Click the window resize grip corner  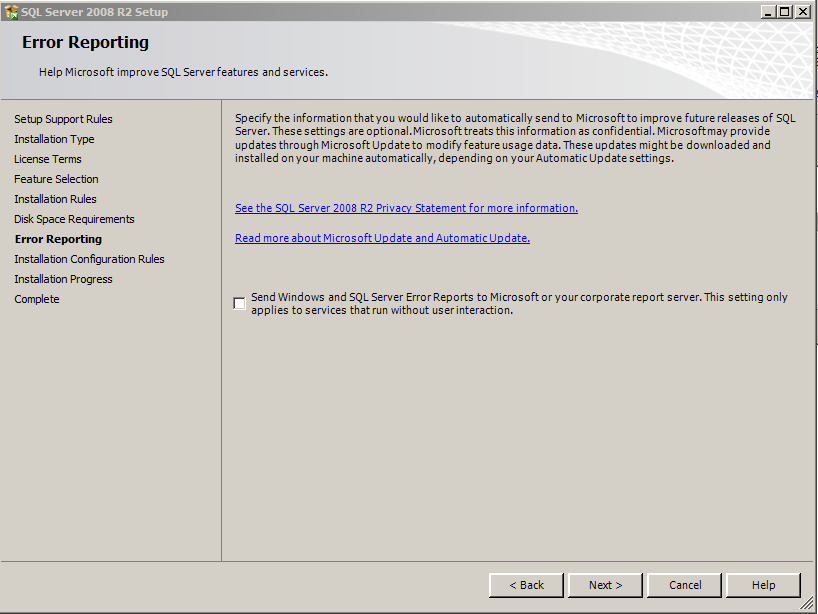[808, 604]
